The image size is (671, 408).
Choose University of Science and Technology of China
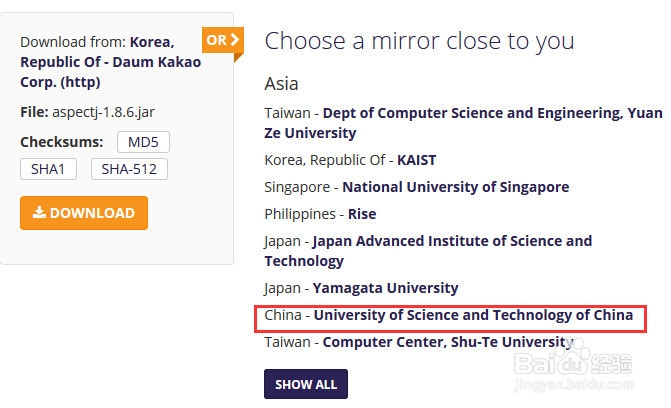473,315
